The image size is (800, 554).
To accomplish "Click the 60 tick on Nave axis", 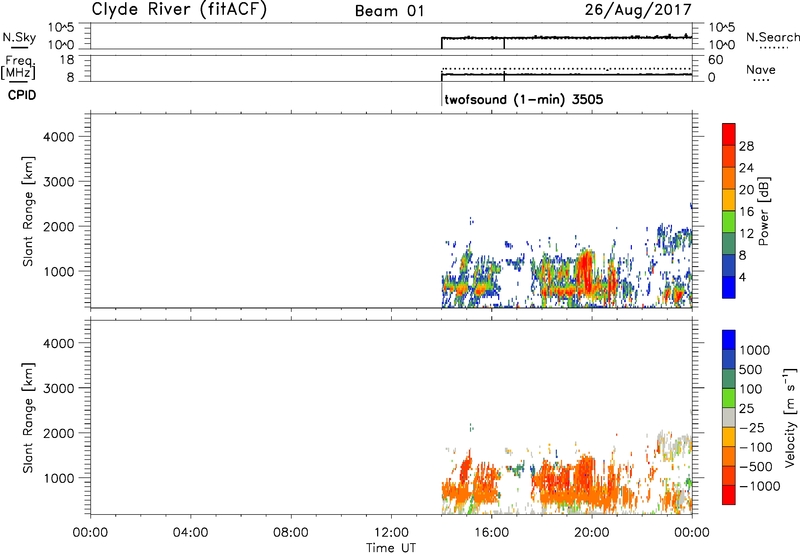I will click(715, 60).
